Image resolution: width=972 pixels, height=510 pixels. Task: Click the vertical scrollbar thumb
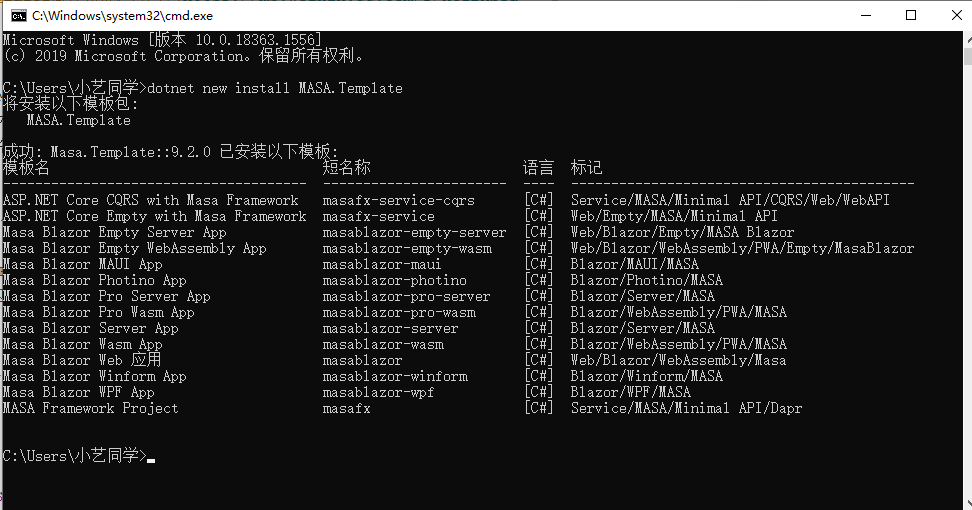[968, 56]
